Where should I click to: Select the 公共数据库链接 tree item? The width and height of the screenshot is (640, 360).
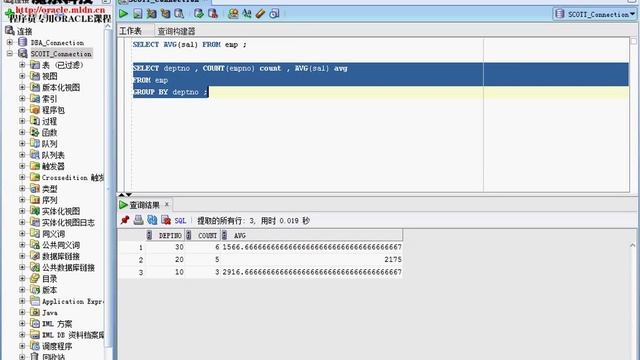tap(68, 268)
